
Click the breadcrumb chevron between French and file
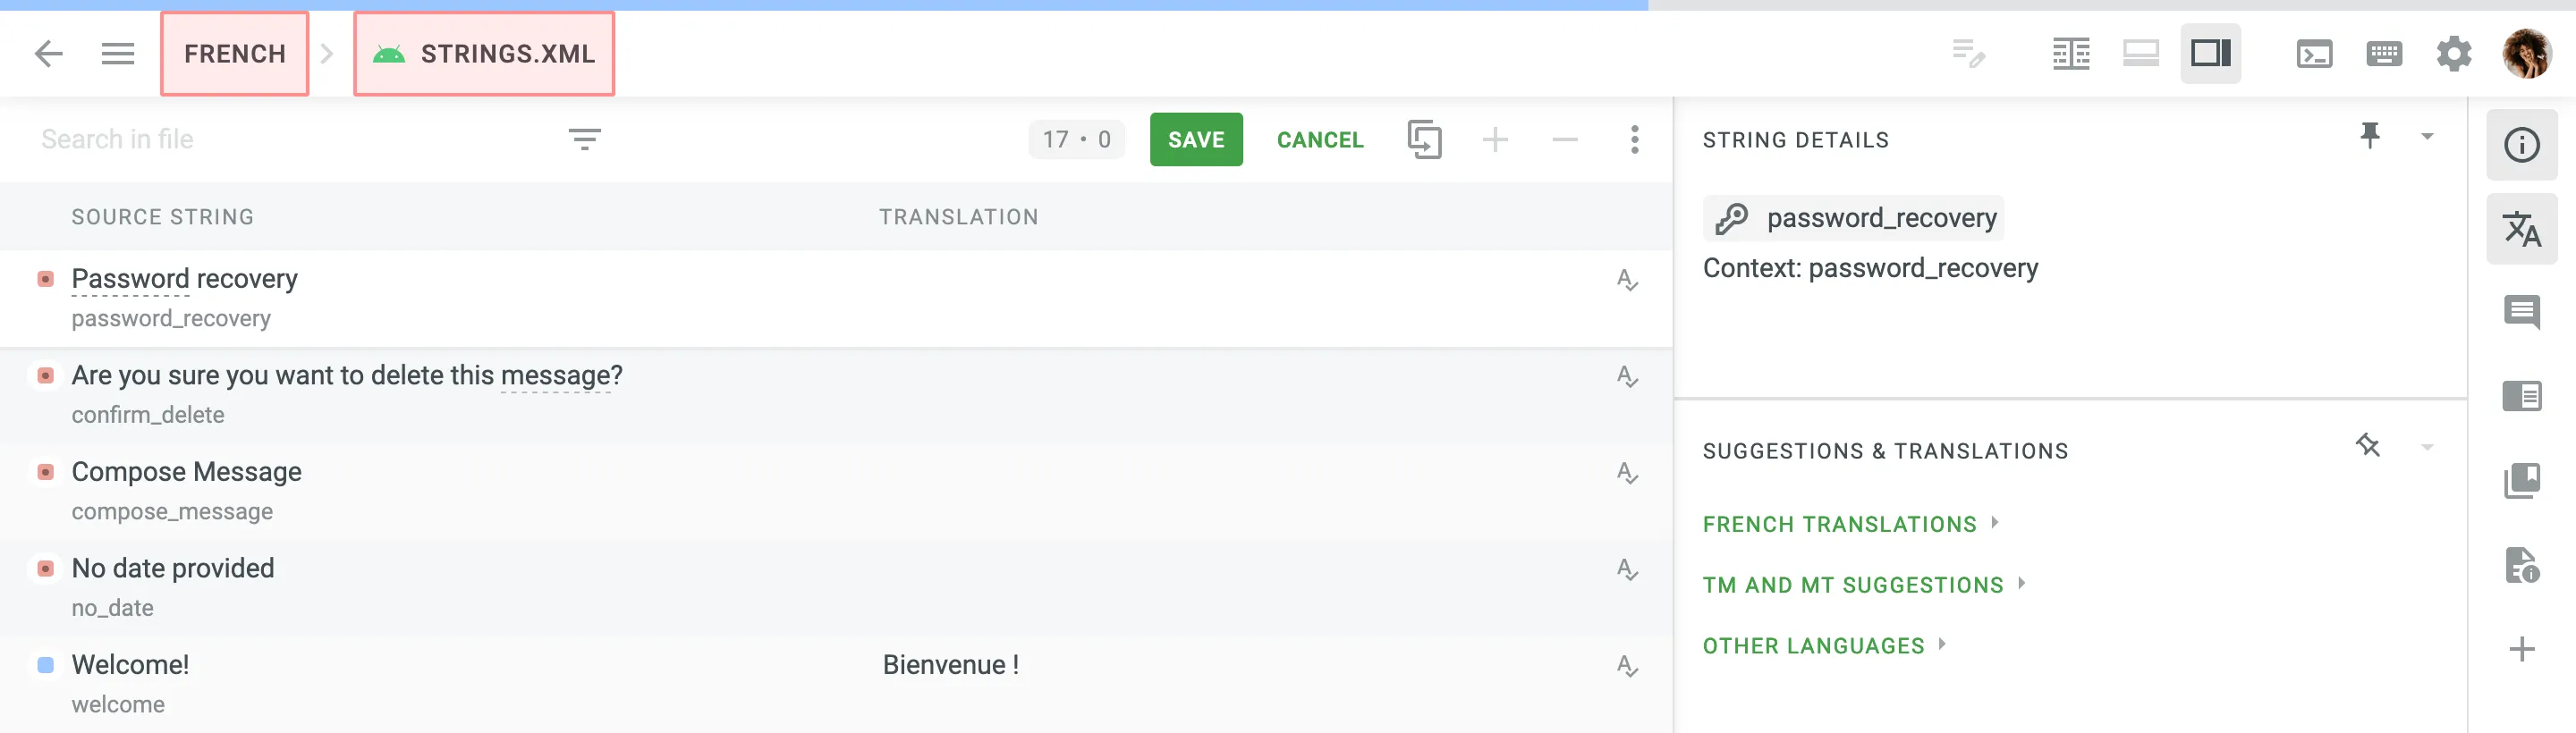coord(327,54)
